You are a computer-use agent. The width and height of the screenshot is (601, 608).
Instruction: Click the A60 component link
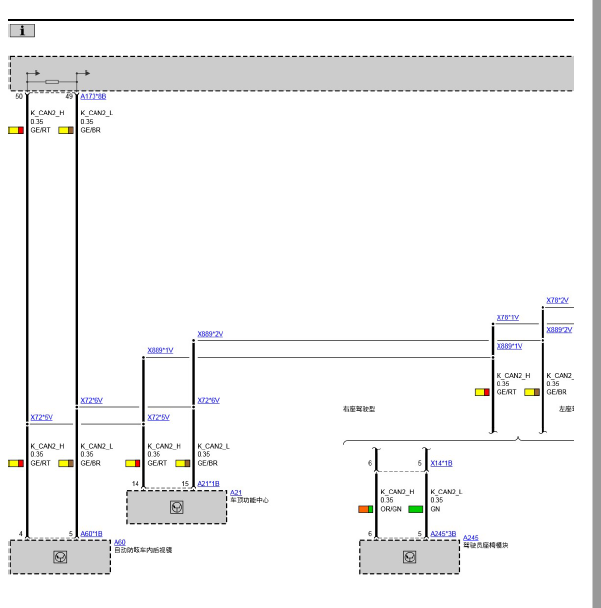pos(120,542)
